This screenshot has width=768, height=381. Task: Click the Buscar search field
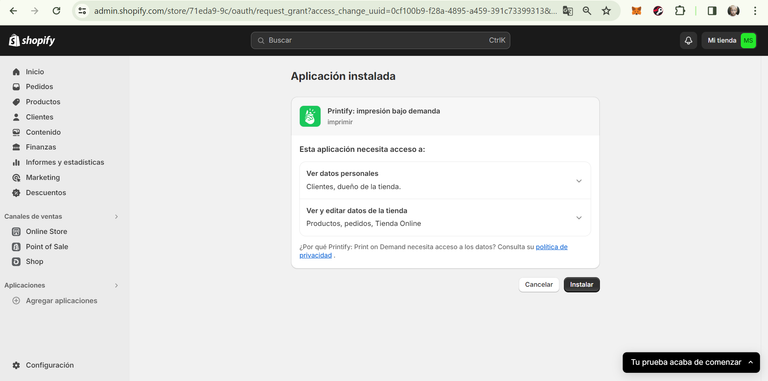click(x=381, y=41)
